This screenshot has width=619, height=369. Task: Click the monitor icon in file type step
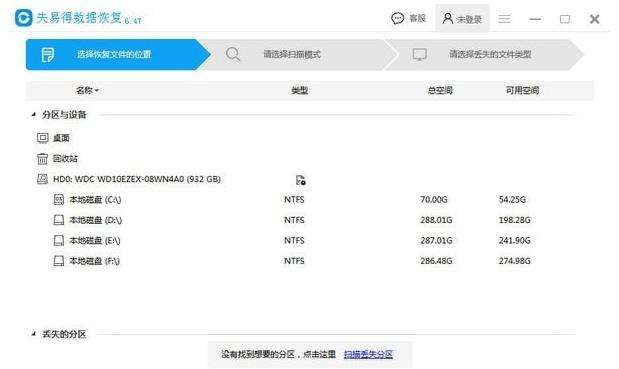419,54
